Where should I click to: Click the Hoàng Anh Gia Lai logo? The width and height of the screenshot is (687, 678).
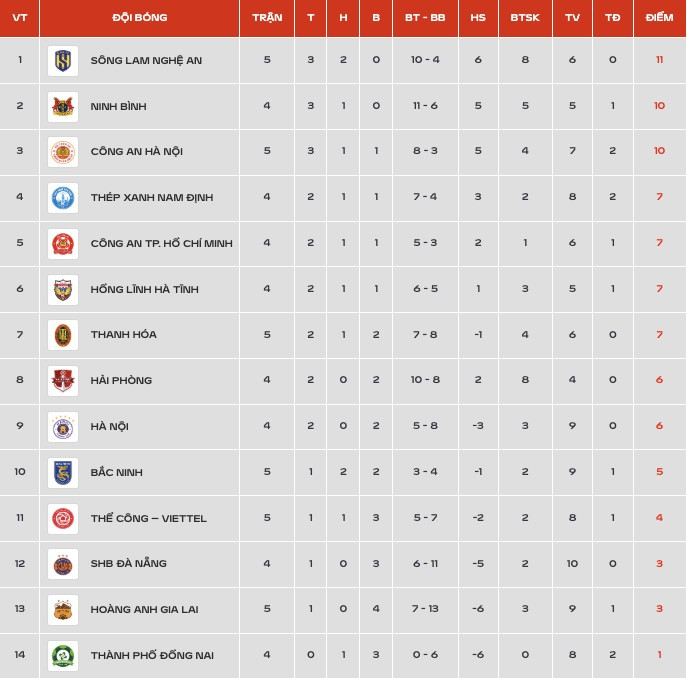coord(63,610)
